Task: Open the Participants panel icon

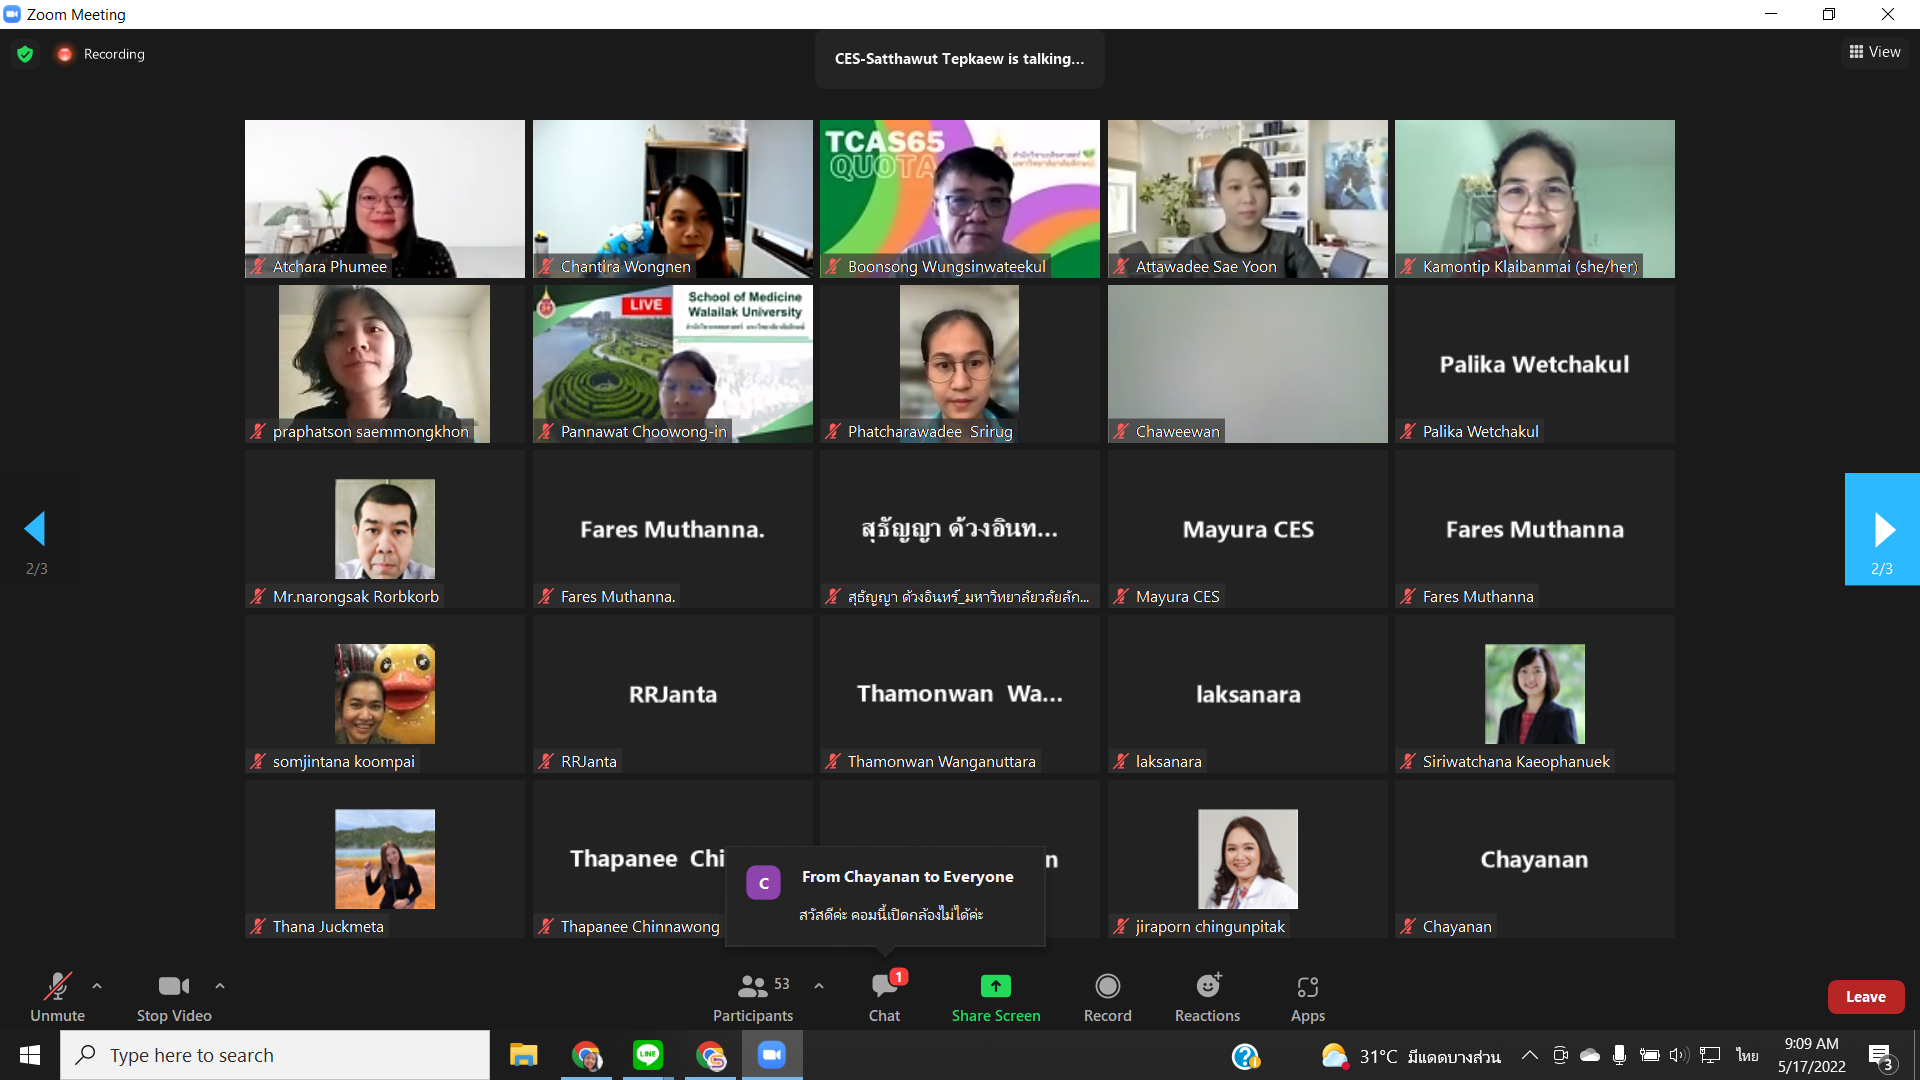Action: pyautogui.click(x=752, y=987)
